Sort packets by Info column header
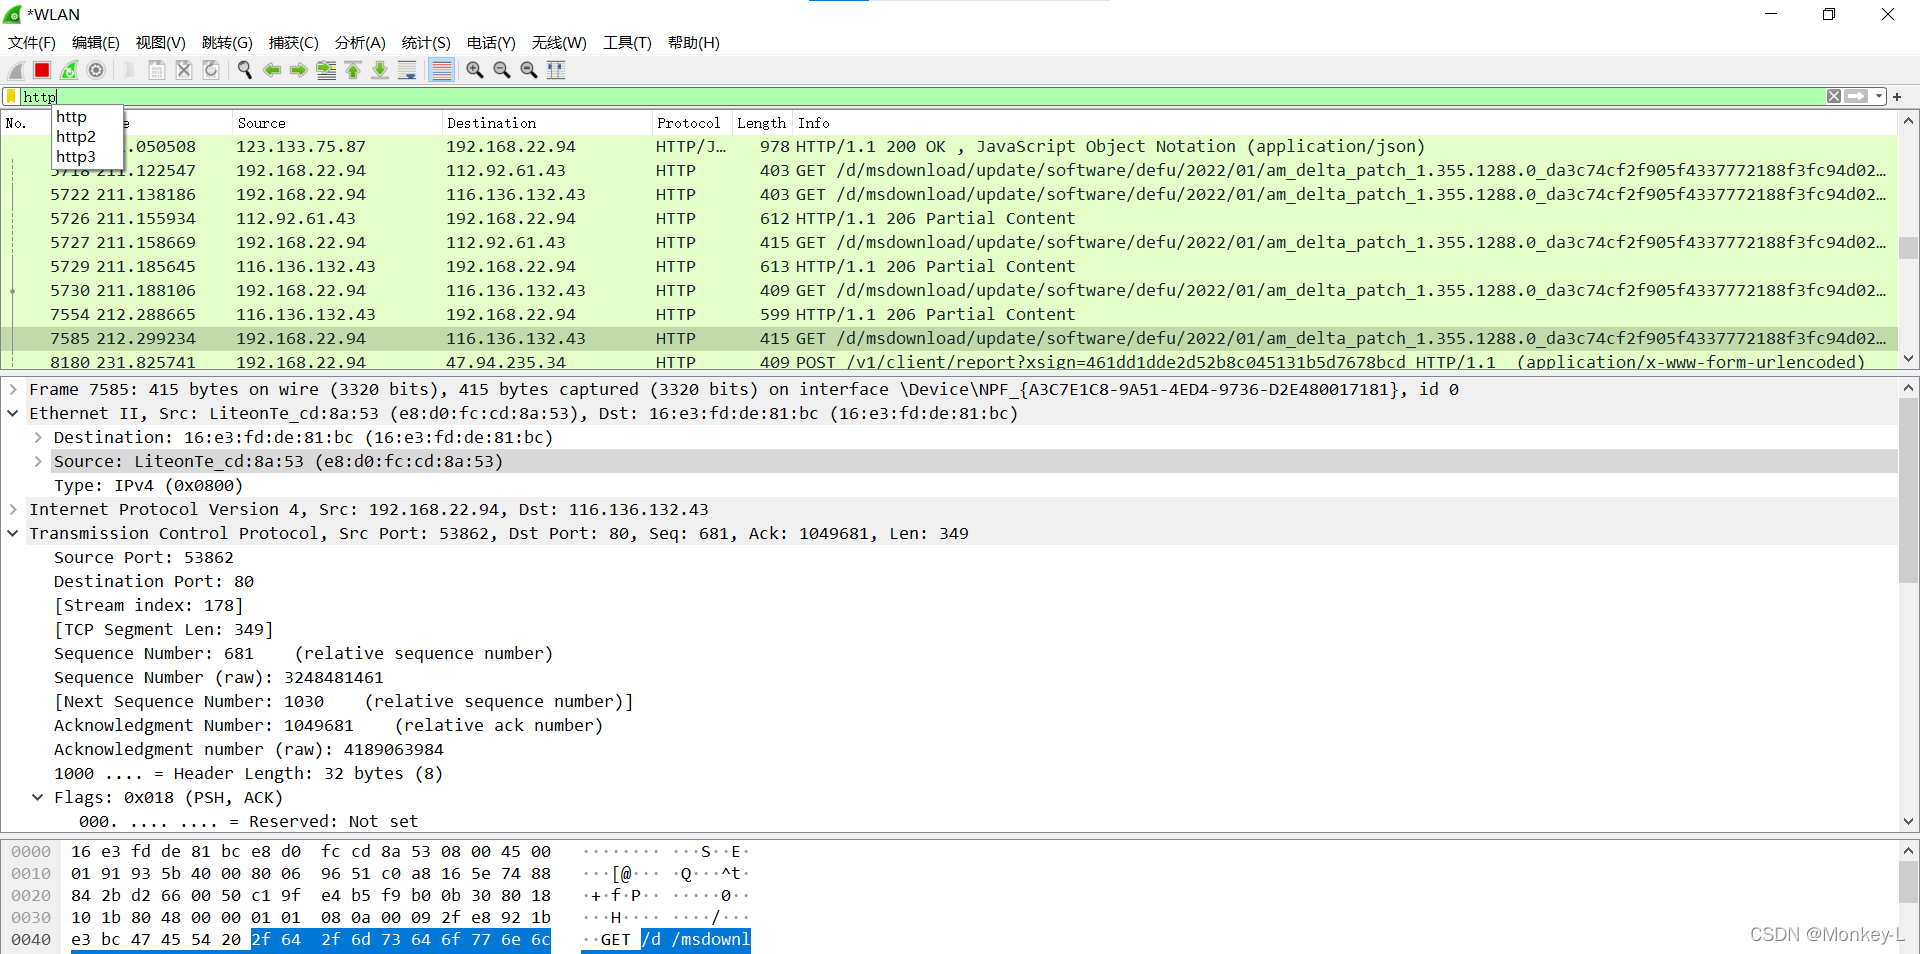1920x954 pixels. point(1345,123)
